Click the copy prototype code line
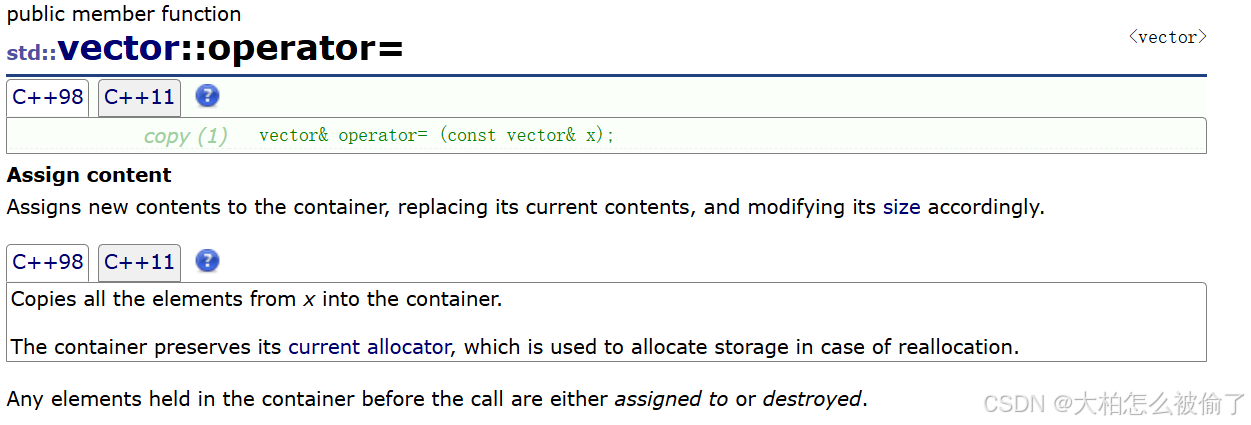This screenshot has height=425, width=1251. (x=436, y=136)
